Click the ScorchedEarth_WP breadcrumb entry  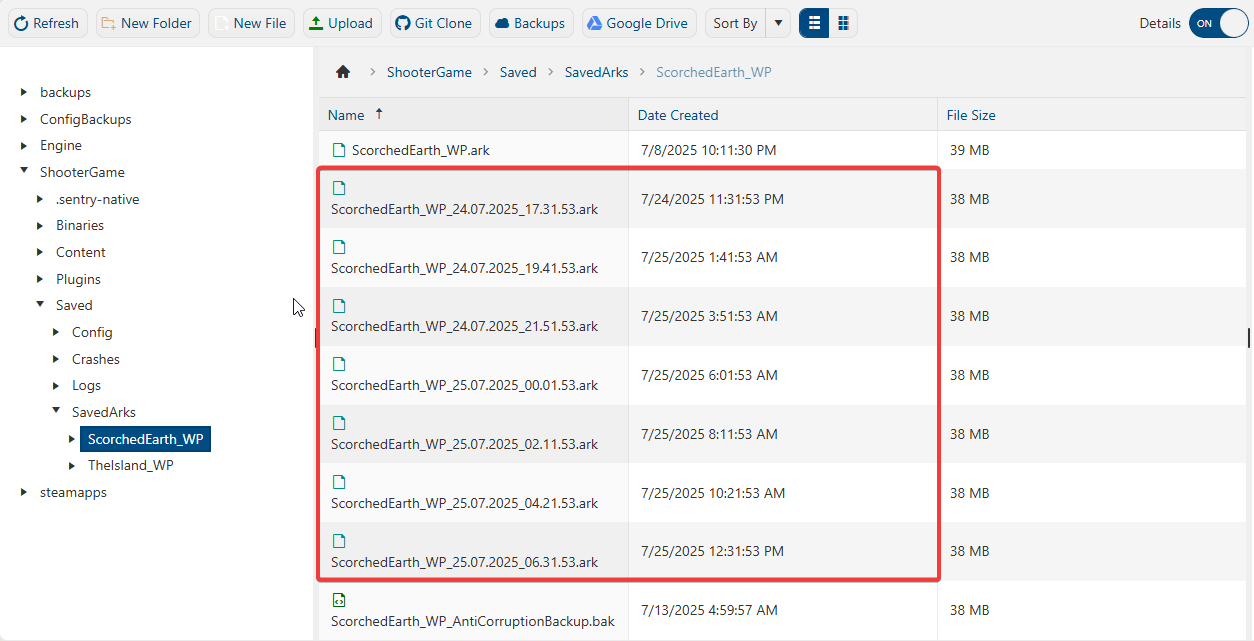(713, 72)
